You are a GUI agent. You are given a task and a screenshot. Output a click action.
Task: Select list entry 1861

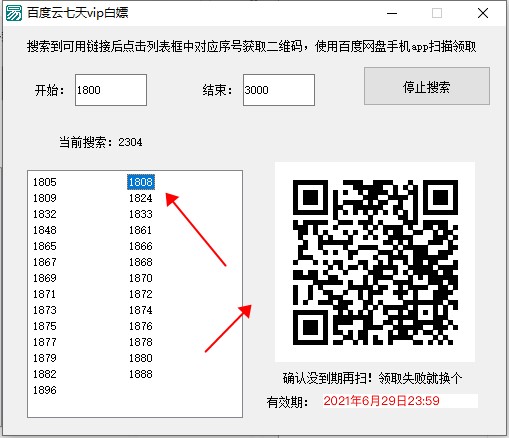tap(141, 230)
